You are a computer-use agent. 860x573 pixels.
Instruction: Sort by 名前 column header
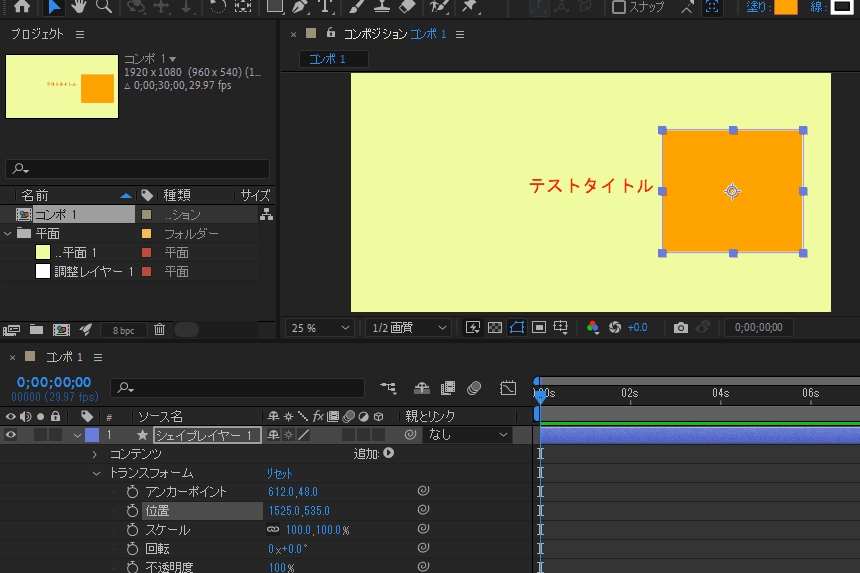(35, 195)
